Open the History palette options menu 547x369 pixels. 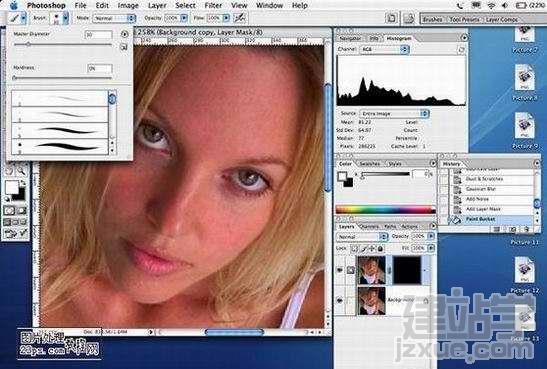click(x=537, y=163)
